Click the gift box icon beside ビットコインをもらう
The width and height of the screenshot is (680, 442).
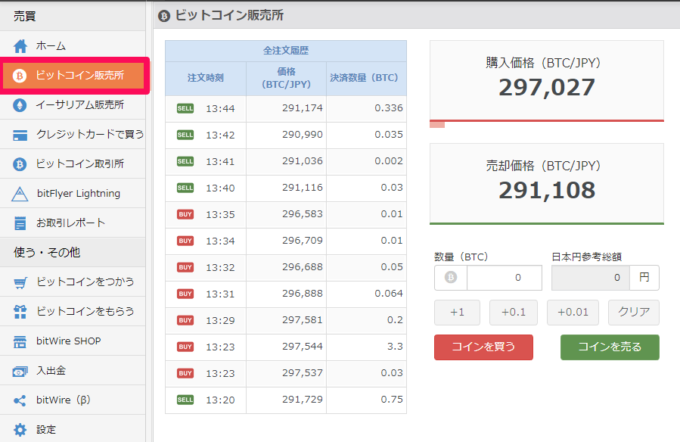pyautogui.click(x=20, y=311)
